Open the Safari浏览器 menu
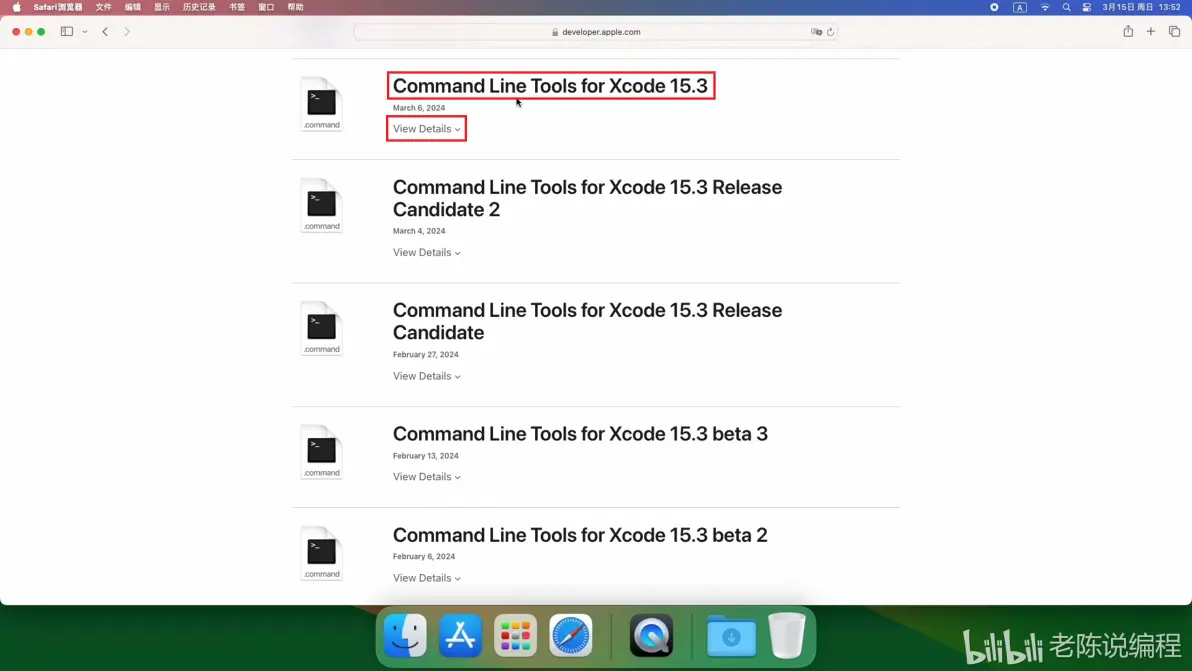This screenshot has height=671, width=1192. coord(58,7)
